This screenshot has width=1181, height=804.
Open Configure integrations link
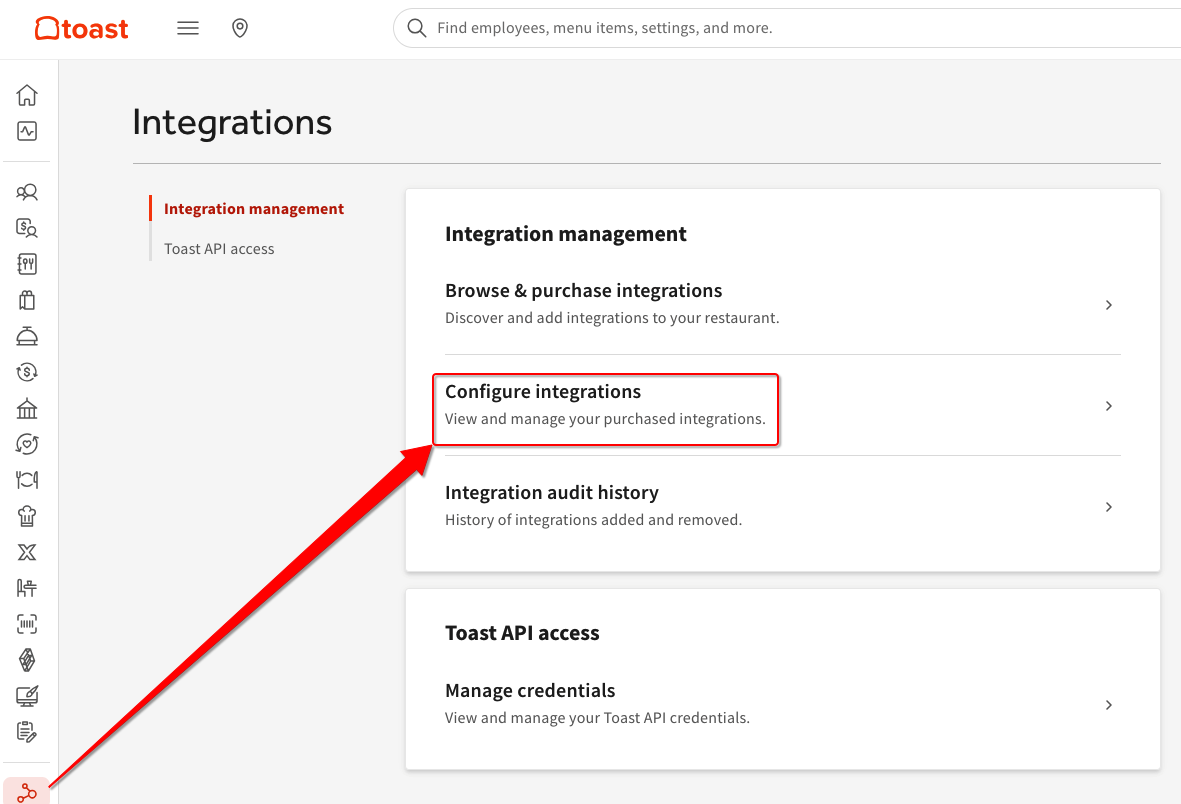coord(543,392)
